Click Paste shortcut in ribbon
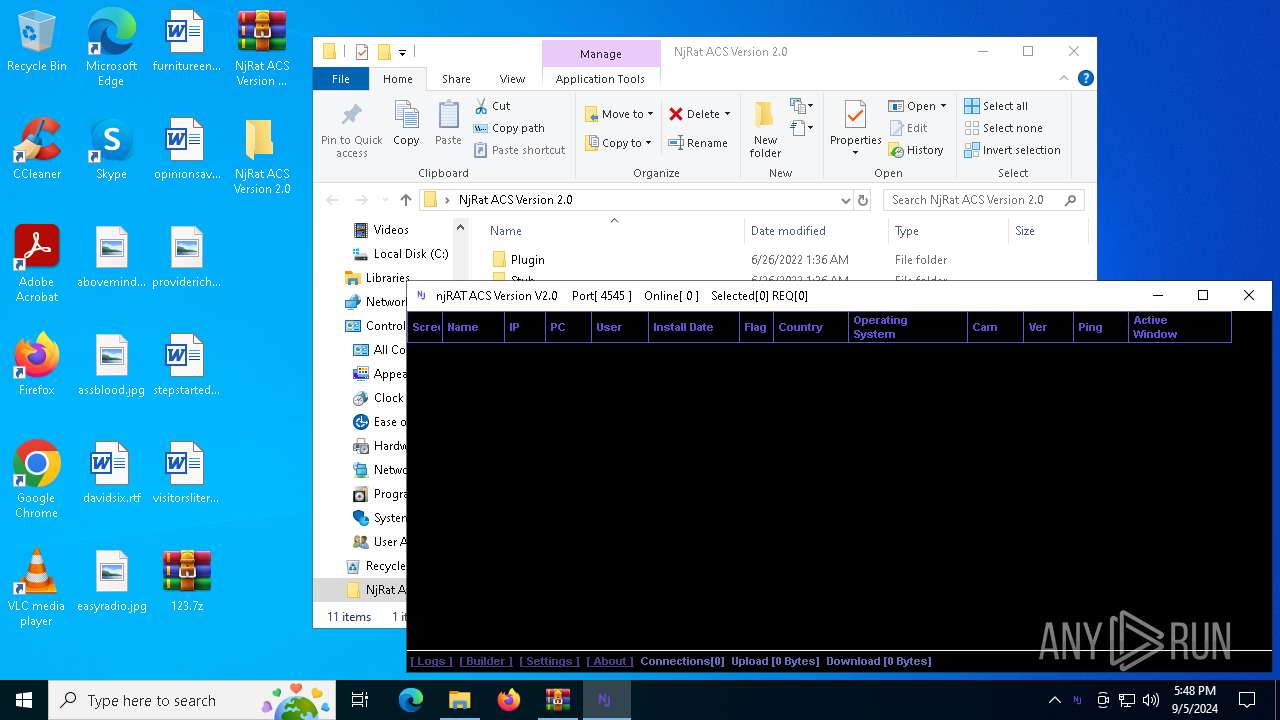1280x720 pixels. [519, 150]
